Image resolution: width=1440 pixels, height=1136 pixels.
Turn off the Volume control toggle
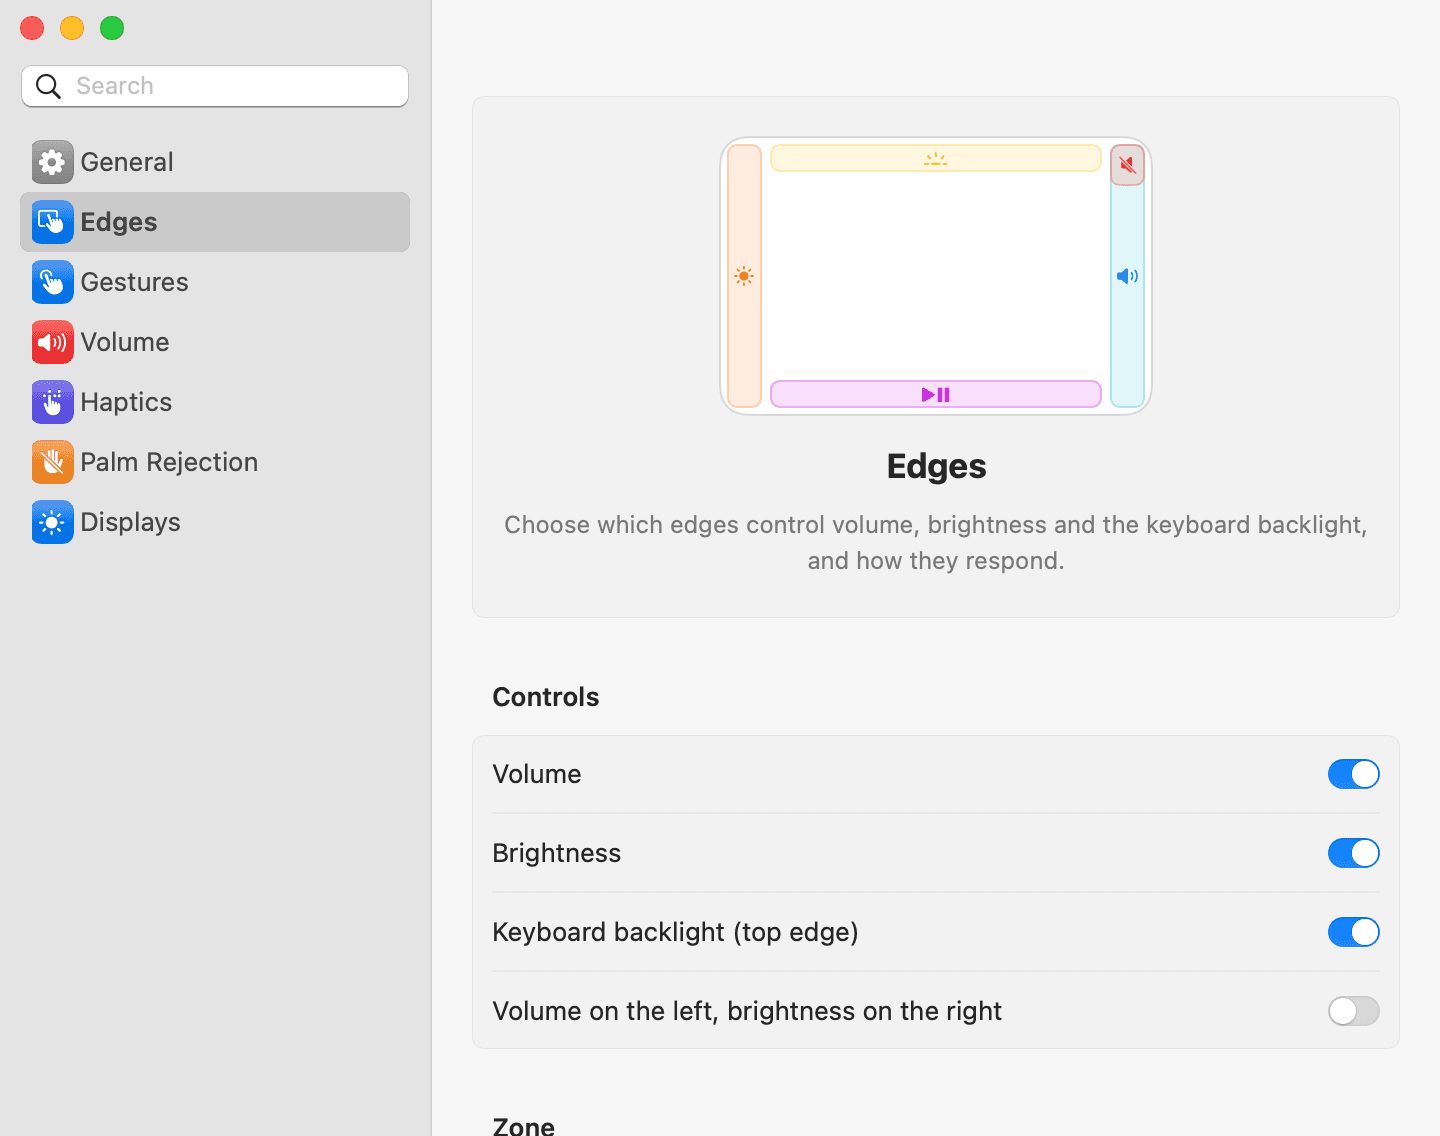[1354, 774]
